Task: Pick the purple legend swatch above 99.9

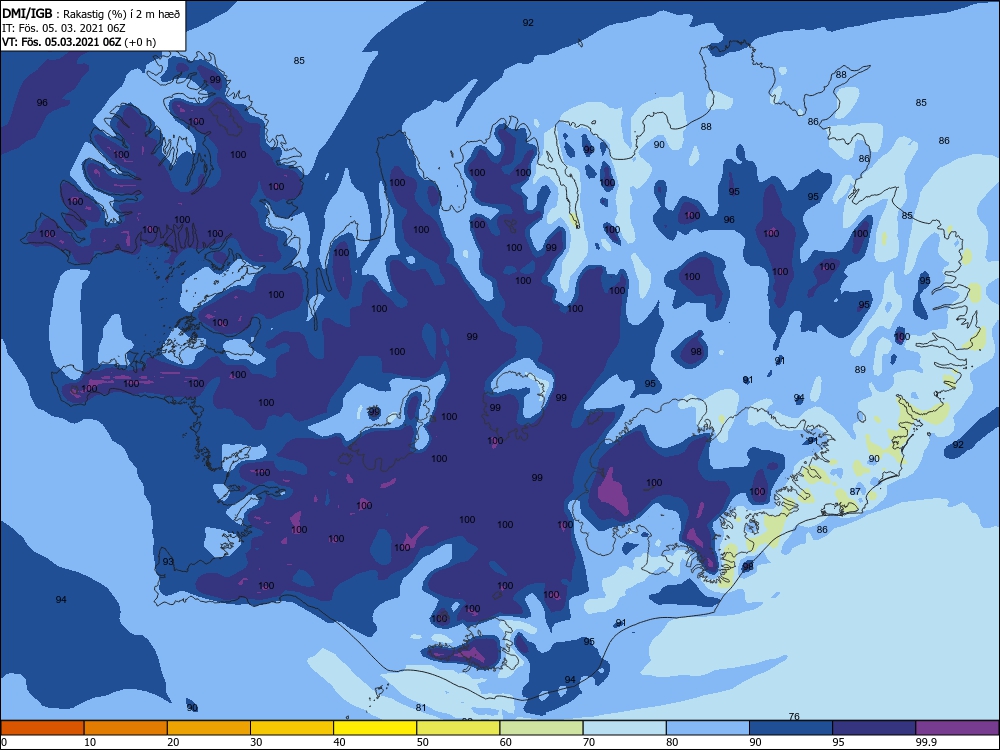Action: (957, 728)
